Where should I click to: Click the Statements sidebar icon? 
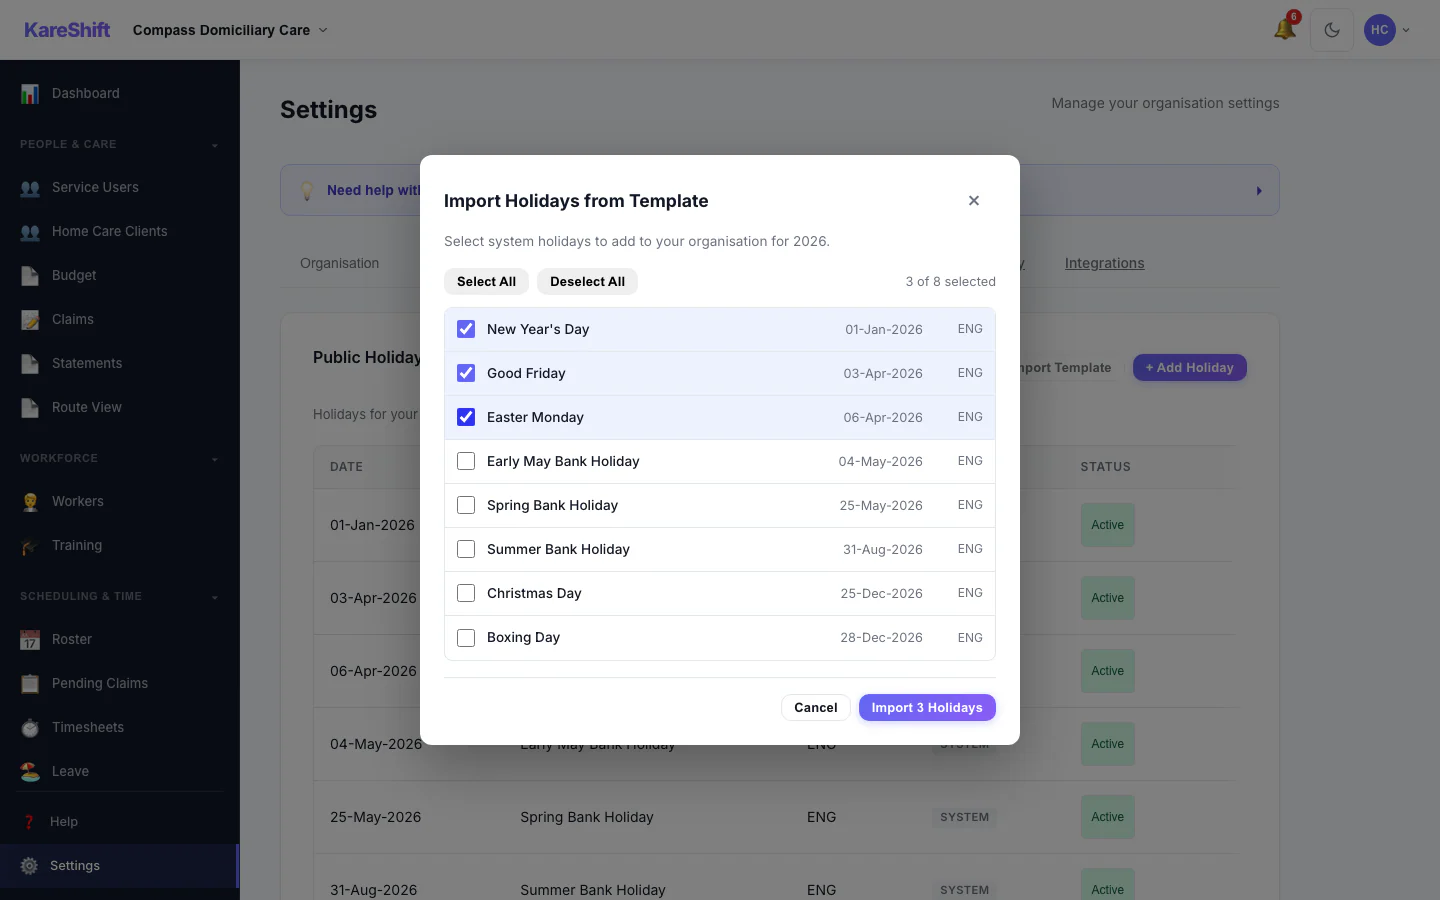30,364
